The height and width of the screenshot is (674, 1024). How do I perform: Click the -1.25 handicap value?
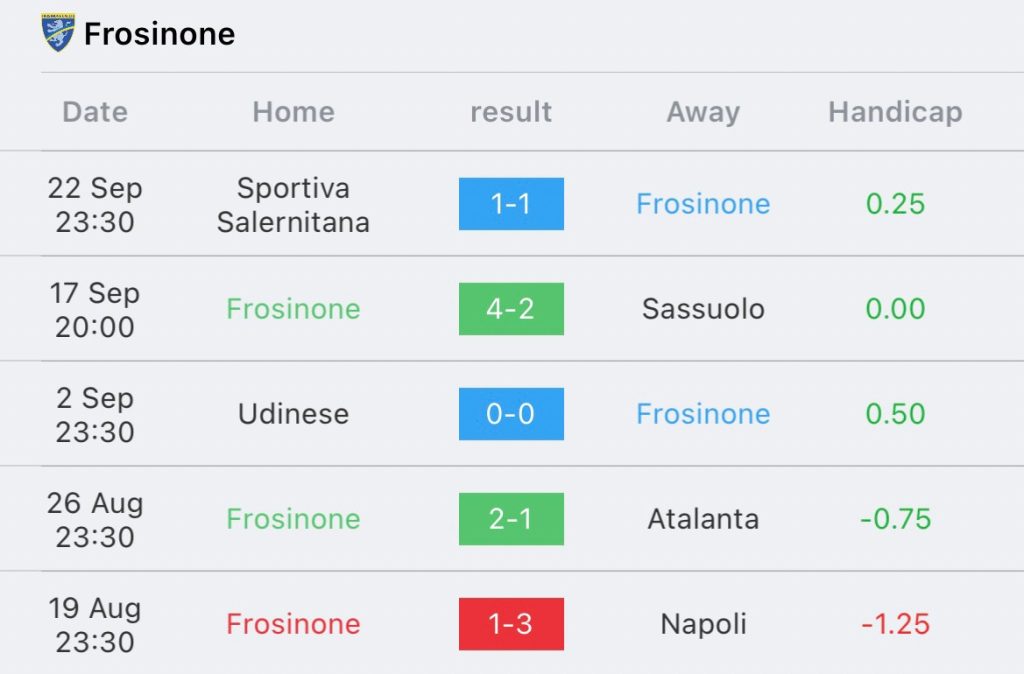[x=895, y=624]
